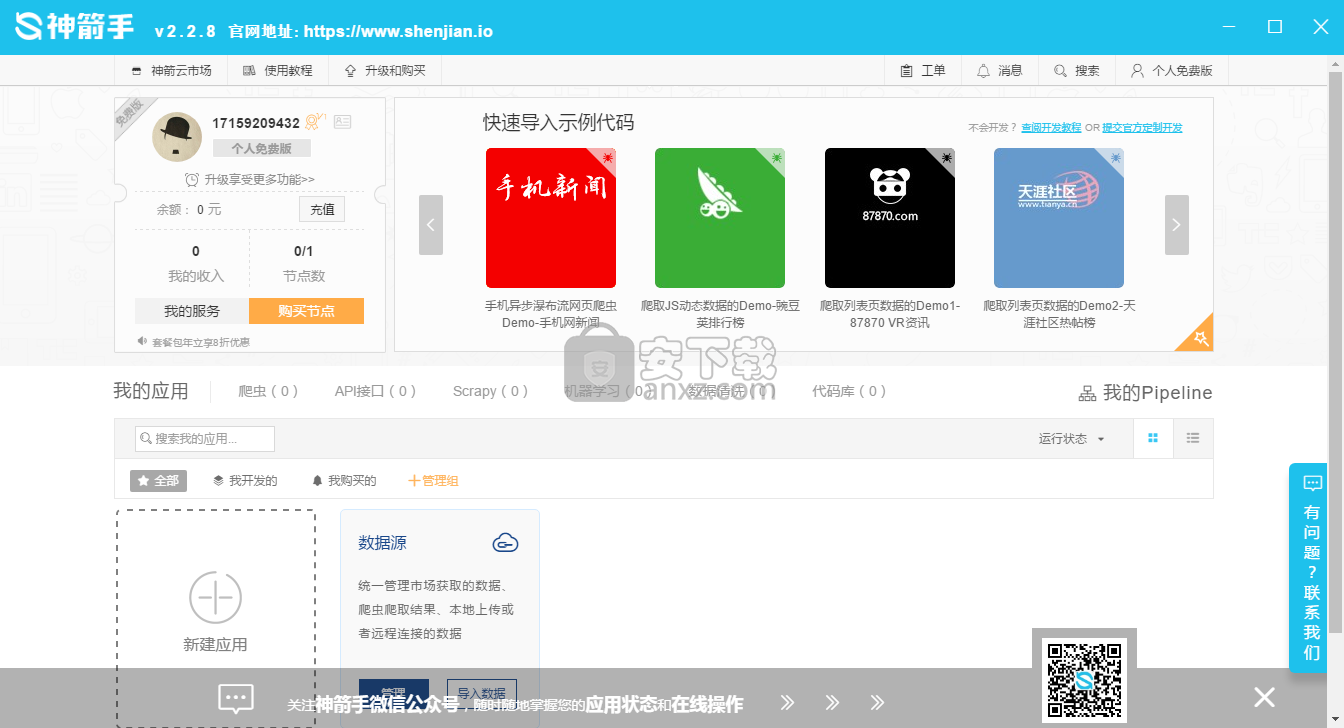Click the cloud icon on 数据源 card
The height and width of the screenshot is (728, 1344).
coord(506,543)
